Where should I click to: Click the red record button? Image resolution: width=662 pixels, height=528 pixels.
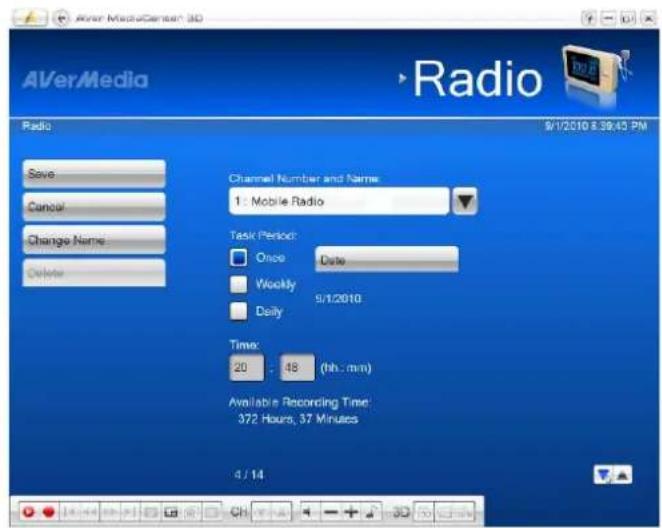coord(49,512)
